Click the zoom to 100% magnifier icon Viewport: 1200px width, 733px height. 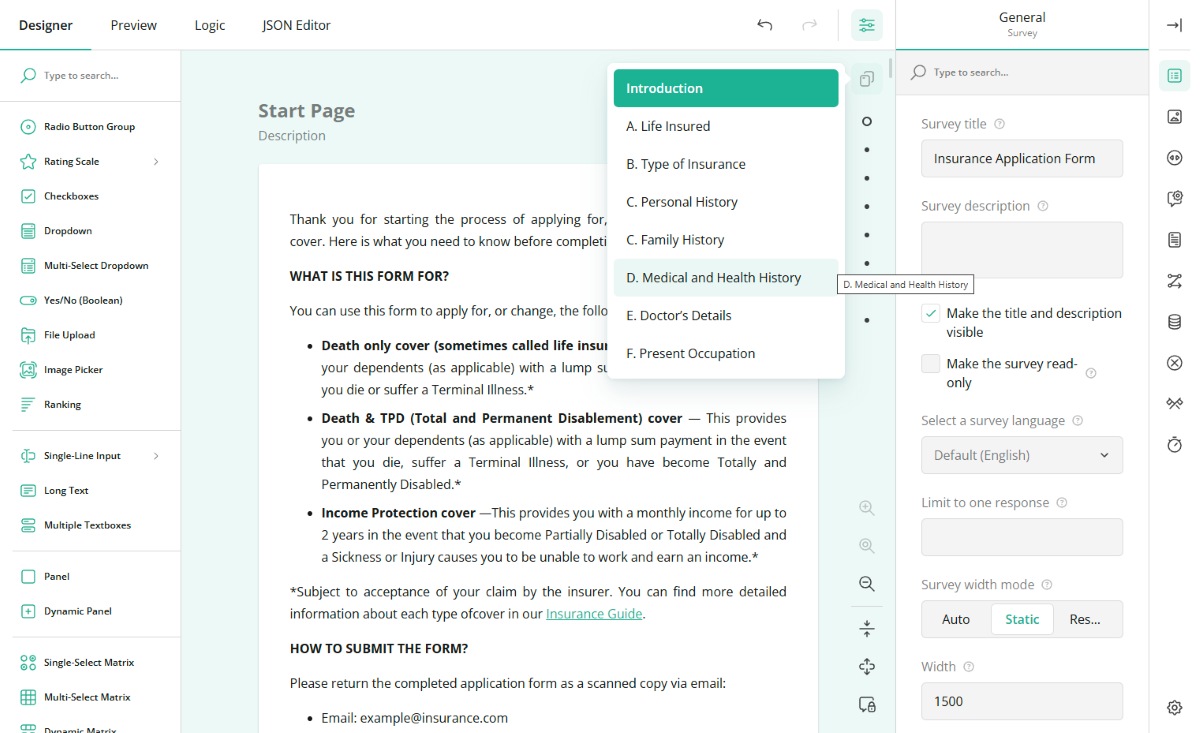click(867, 546)
